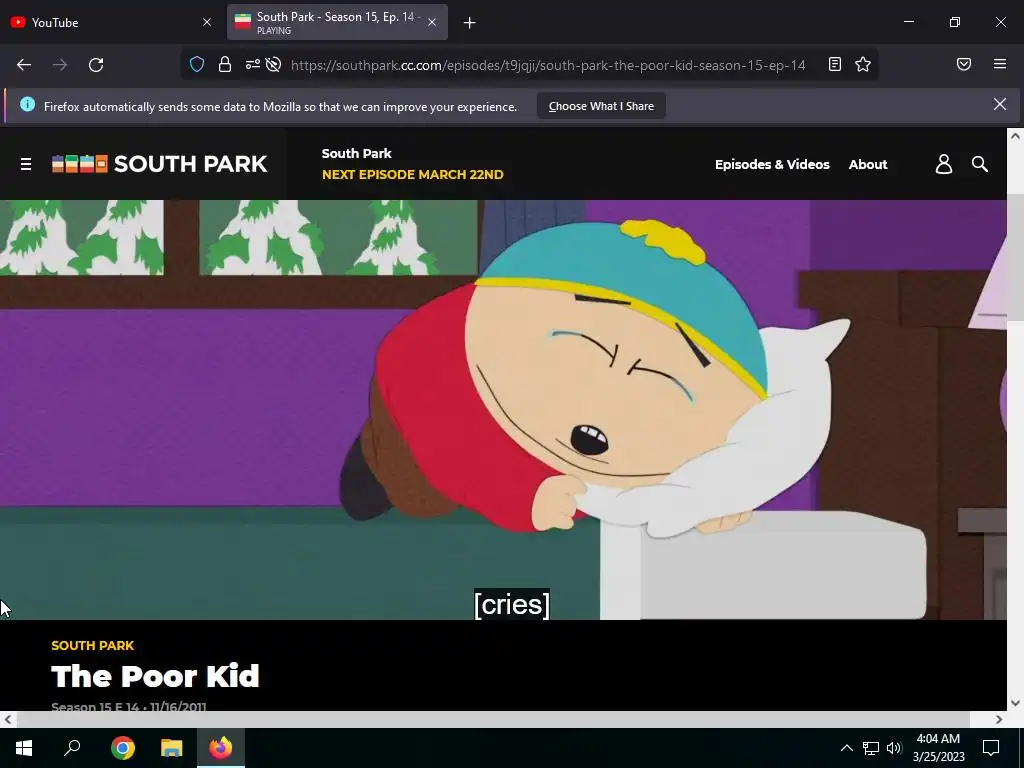Image resolution: width=1024 pixels, height=768 pixels.
Task: Open the About menu item
Action: click(x=867, y=165)
